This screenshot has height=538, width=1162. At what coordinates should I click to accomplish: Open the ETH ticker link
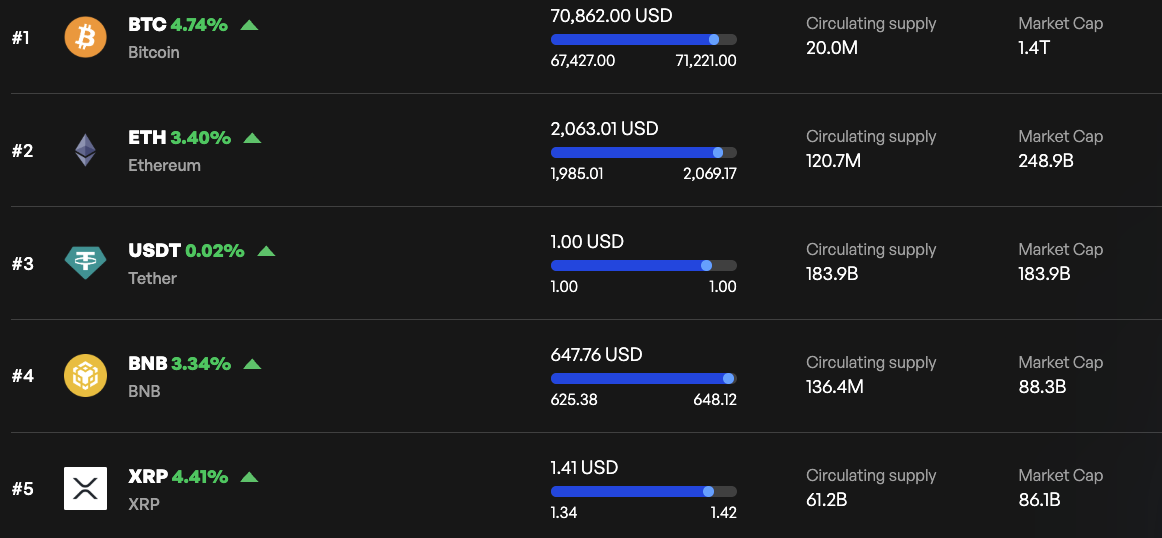coord(147,138)
